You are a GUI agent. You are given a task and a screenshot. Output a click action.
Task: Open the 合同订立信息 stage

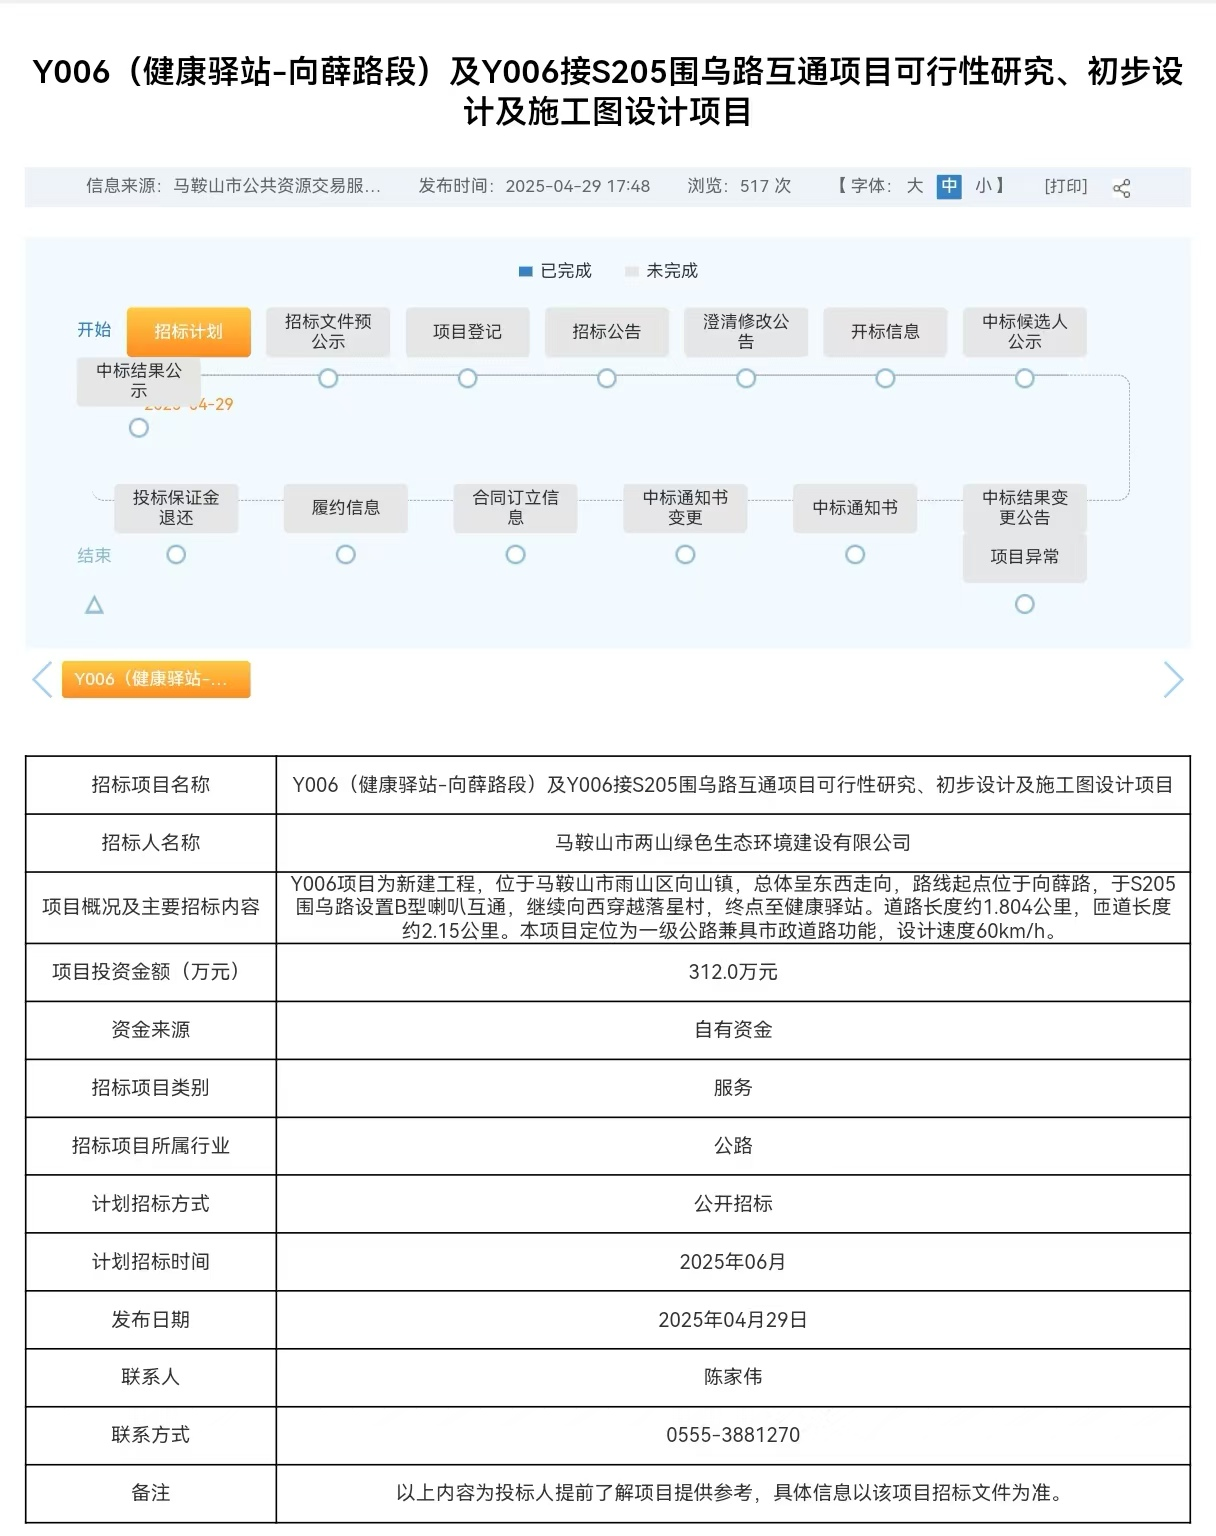click(x=515, y=508)
